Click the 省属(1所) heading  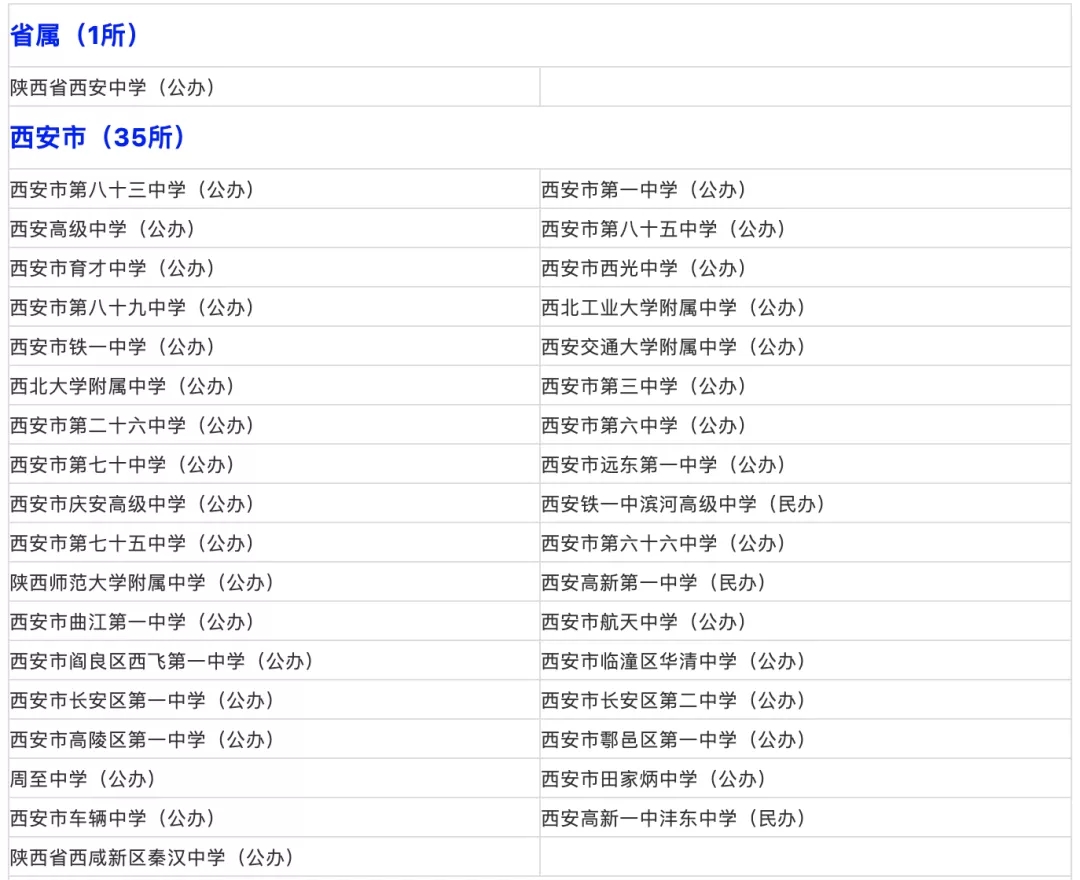(74, 35)
